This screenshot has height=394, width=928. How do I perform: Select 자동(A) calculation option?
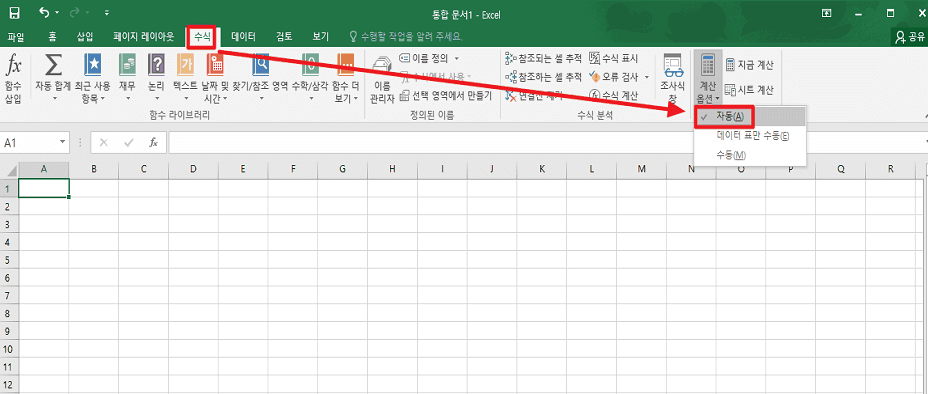click(749, 116)
